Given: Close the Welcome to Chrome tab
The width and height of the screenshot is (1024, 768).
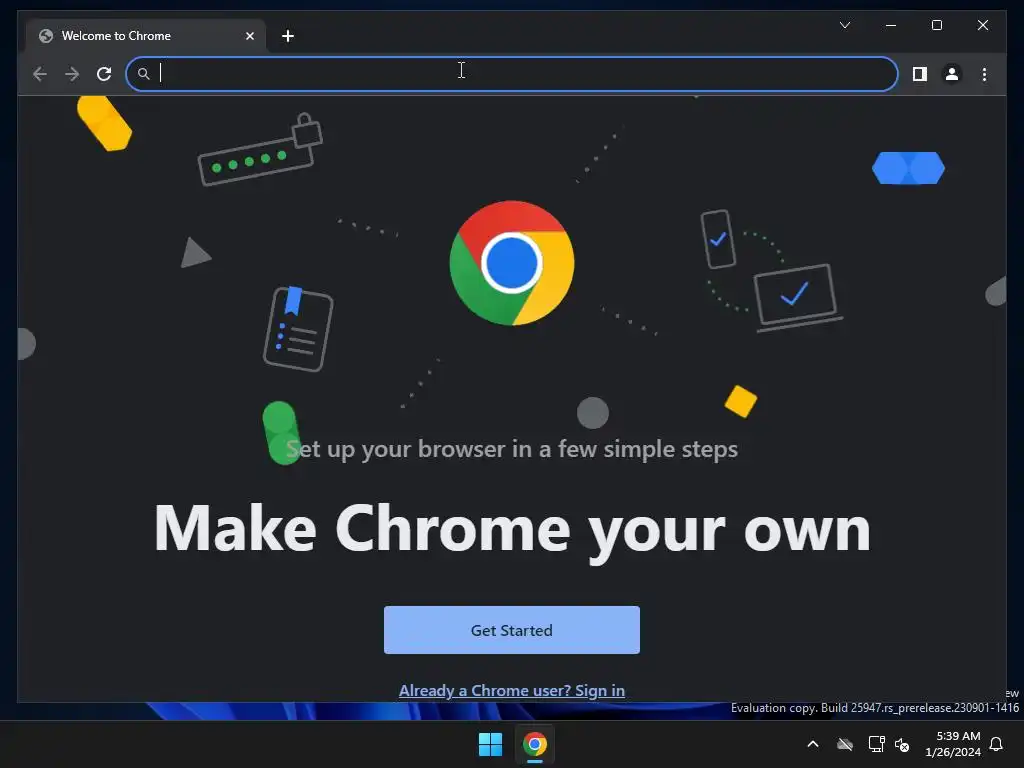Looking at the screenshot, I should [249, 36].
